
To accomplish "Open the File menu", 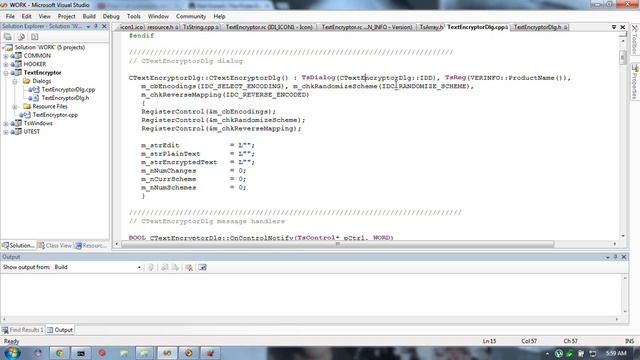I will (10, 16).
